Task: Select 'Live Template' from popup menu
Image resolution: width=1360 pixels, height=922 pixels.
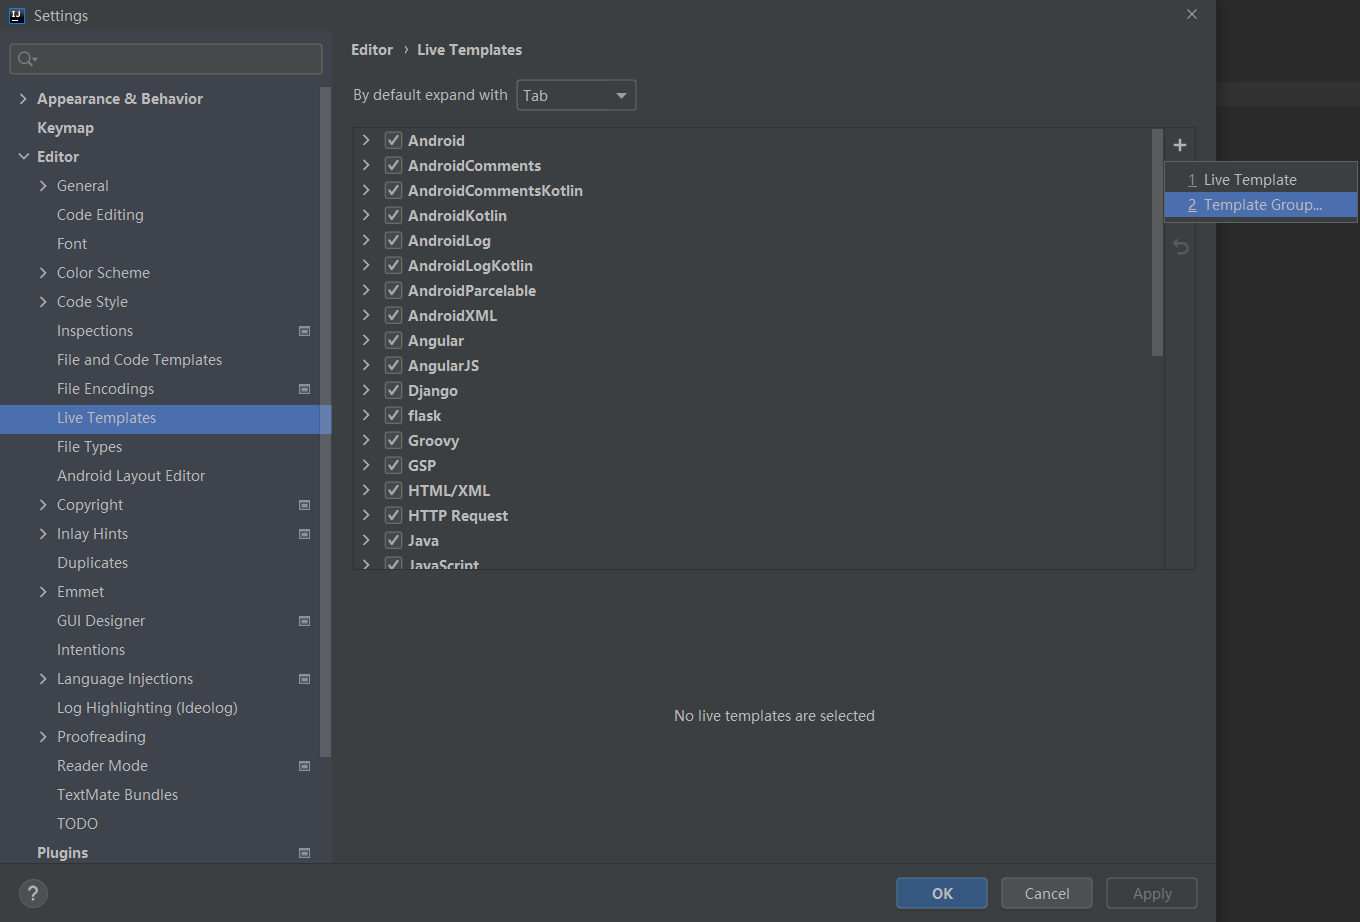Action: 1261,180
